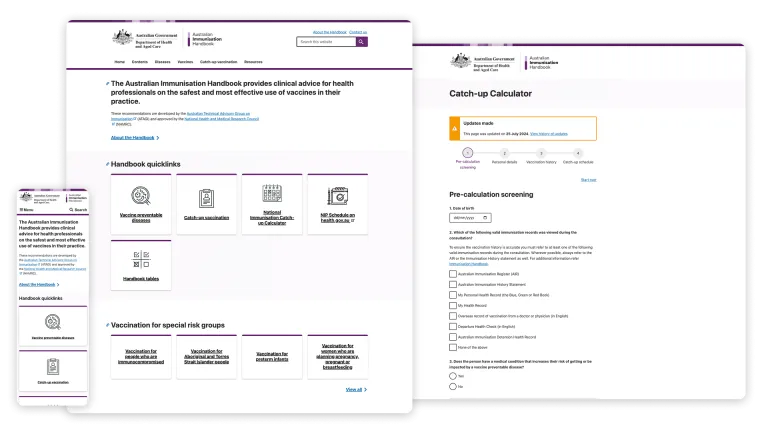Open Catch-up vaccination in navigation bar
Image resolution: width=768 pixels, height=432 pixels.
(218, 62)
